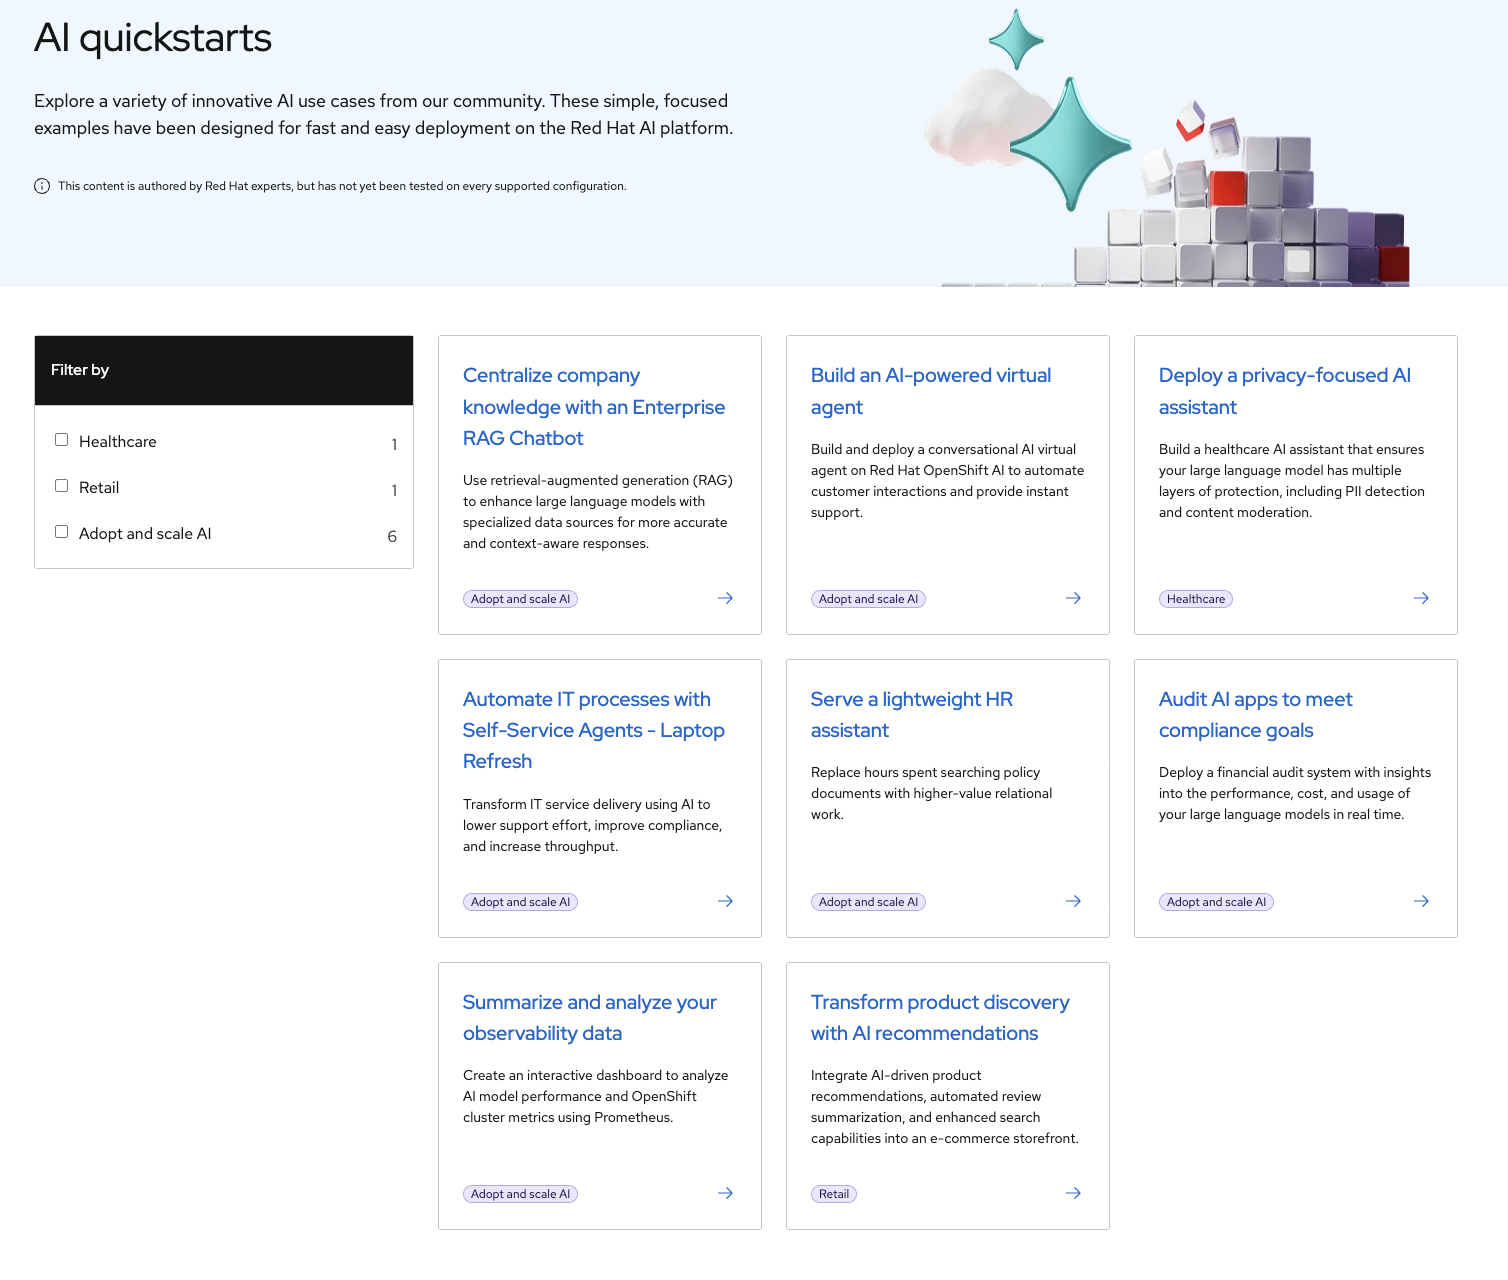Click the Filter by panel header
Screen dimensions: 1508x1280
pos(224,370)
